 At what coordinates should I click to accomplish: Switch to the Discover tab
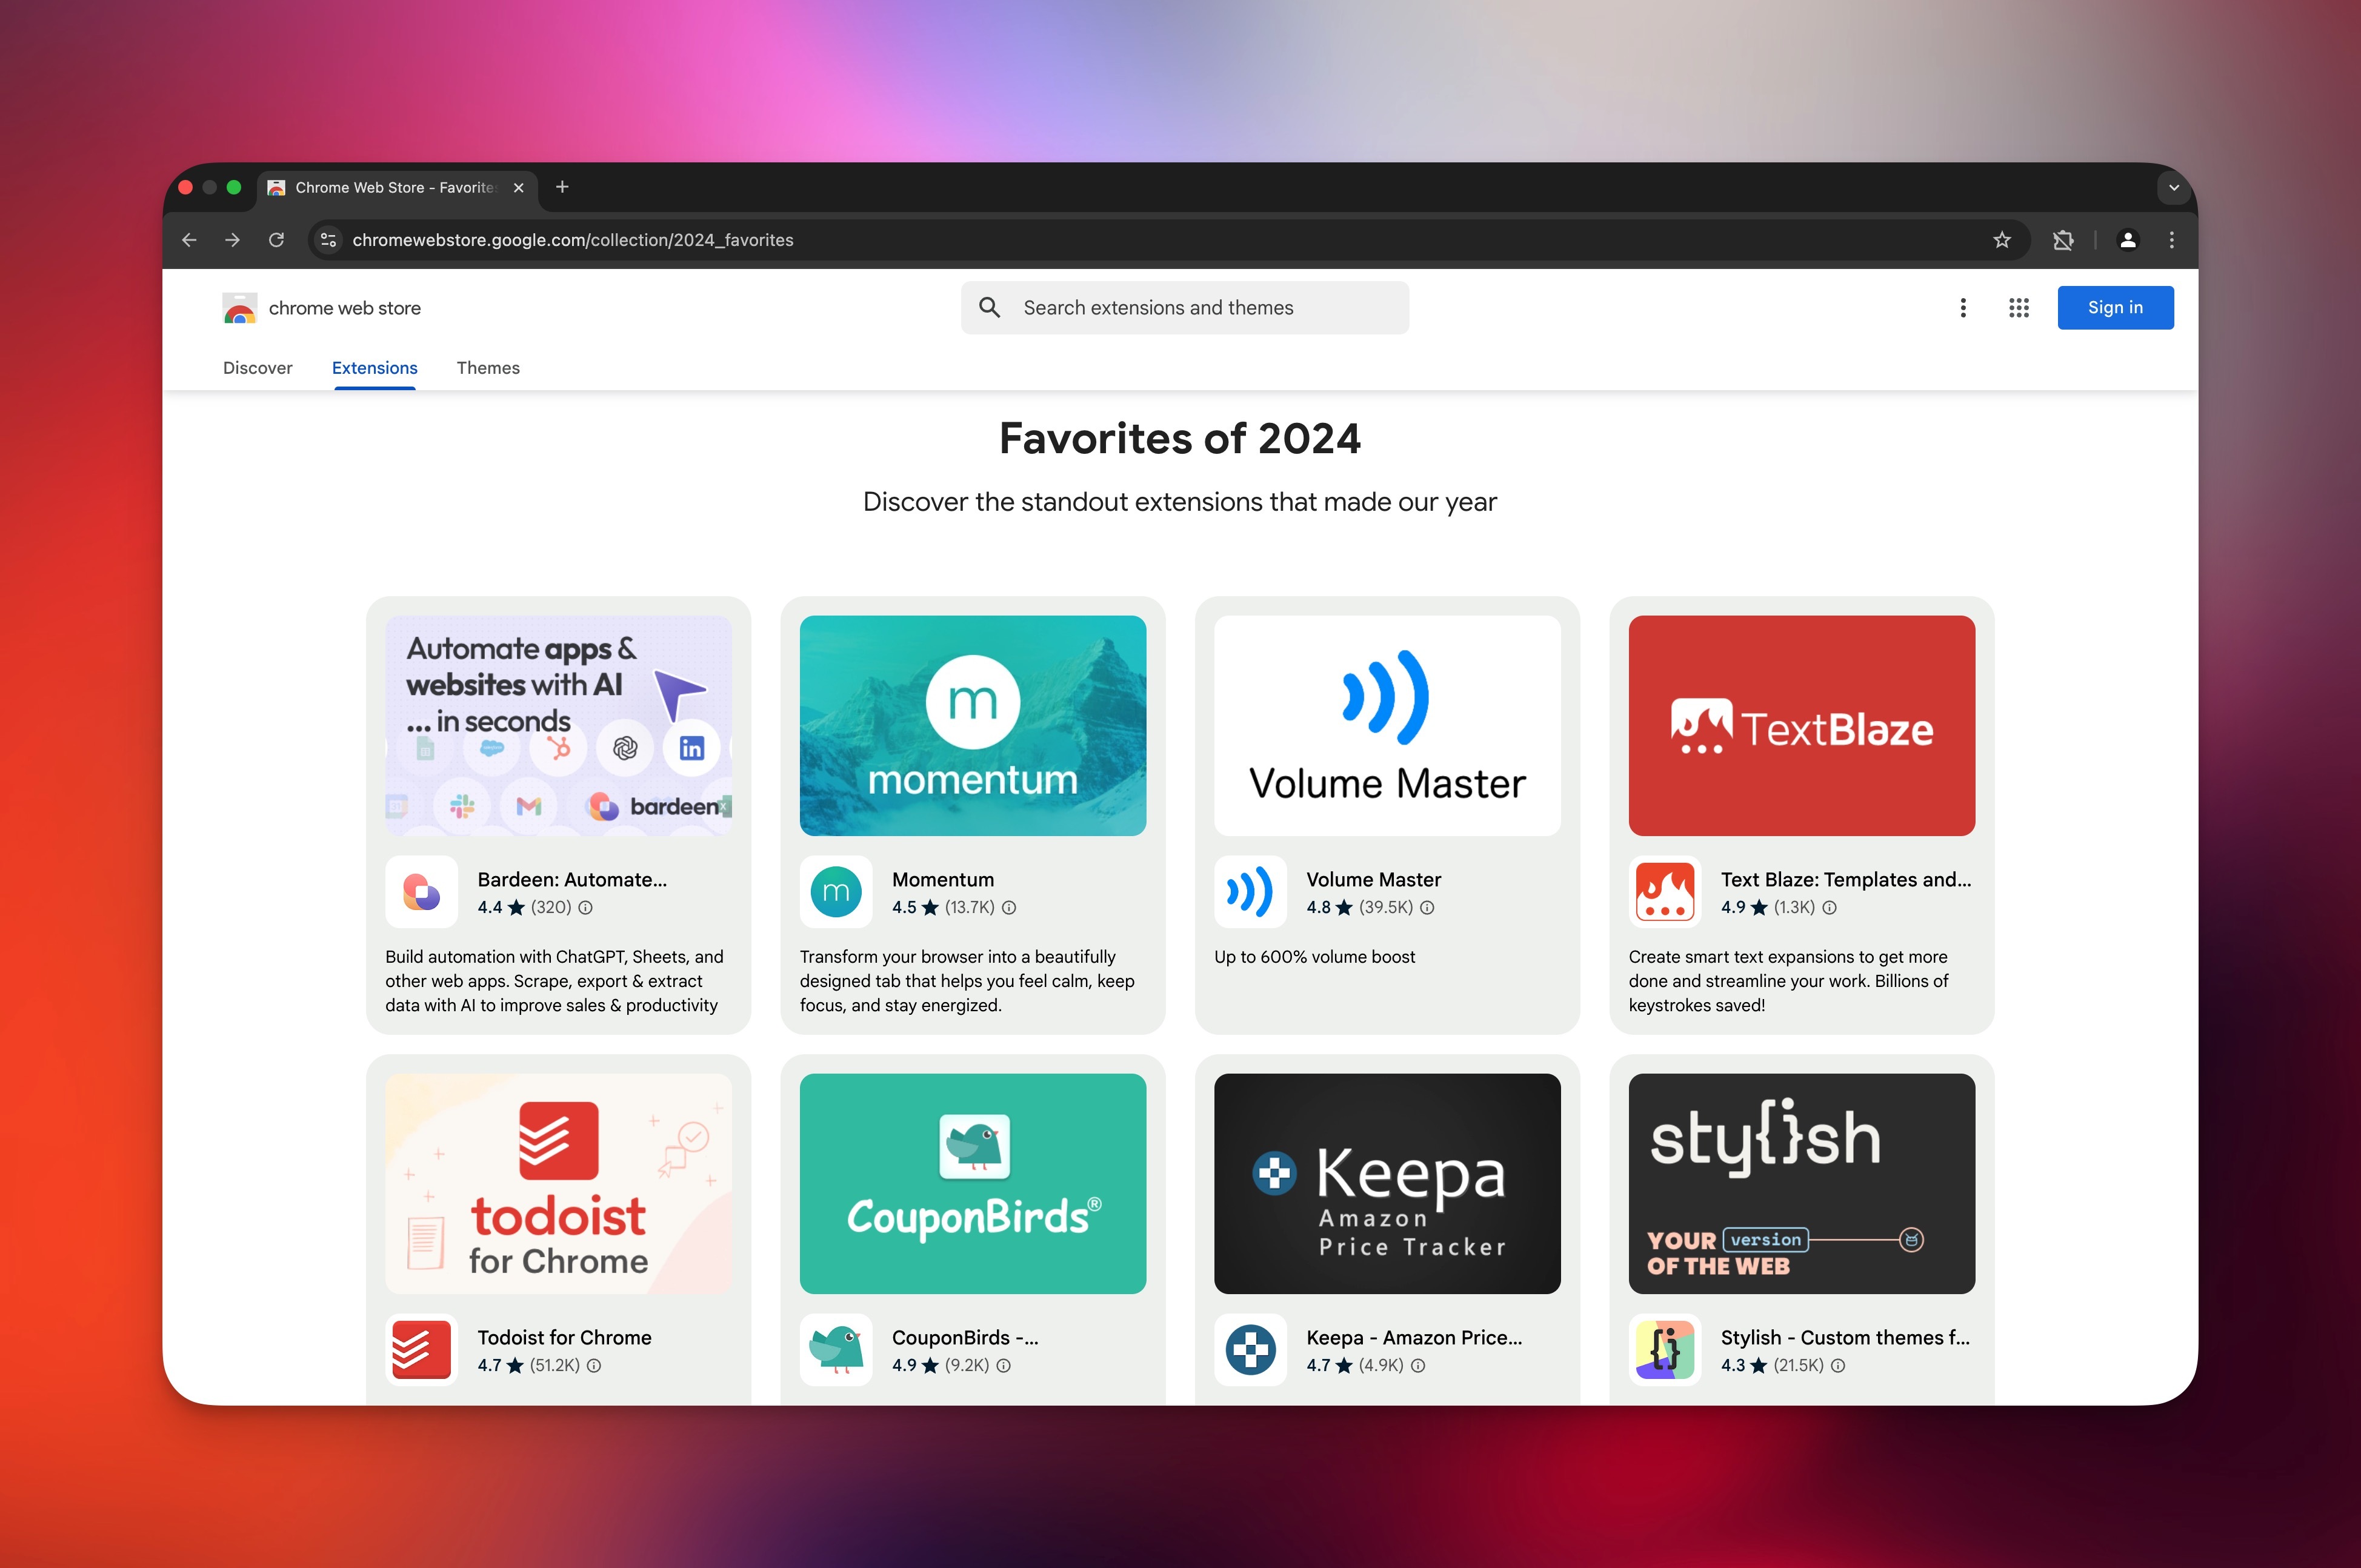pos(258,368)
